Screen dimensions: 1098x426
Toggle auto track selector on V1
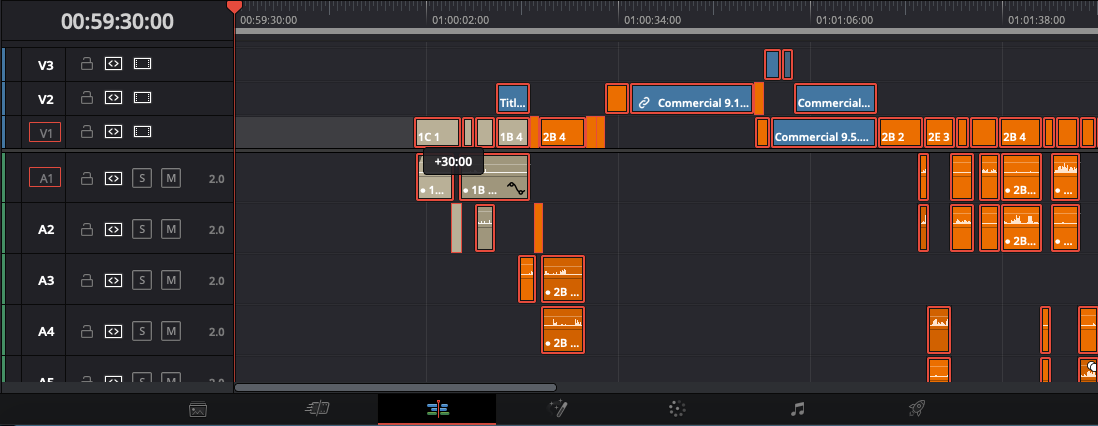click(x=113, y=131)
